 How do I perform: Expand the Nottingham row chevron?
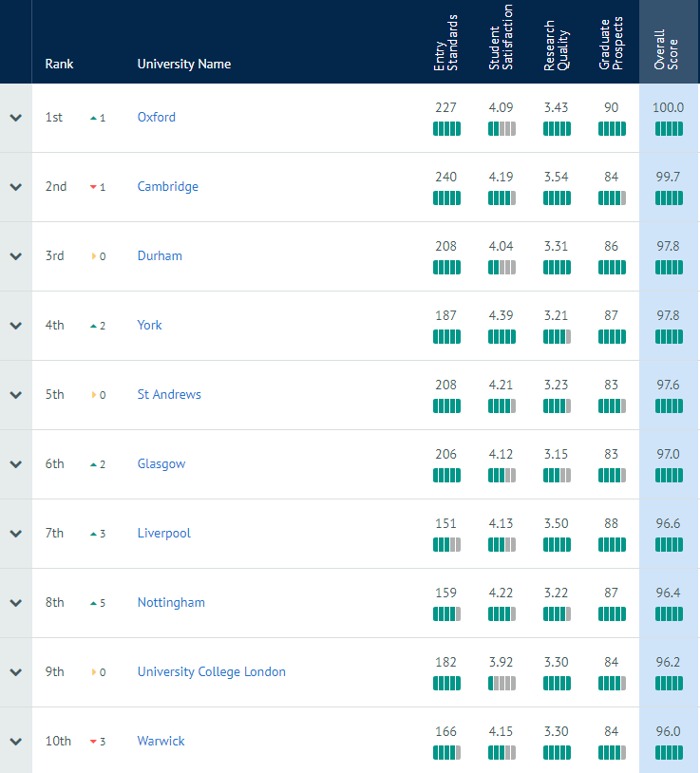point(16,603)
